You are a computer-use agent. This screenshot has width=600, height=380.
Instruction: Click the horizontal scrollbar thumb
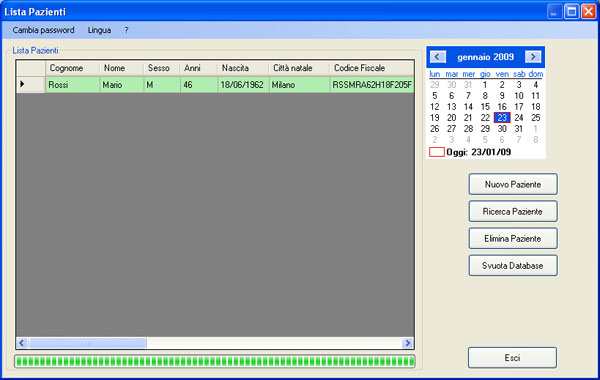(87, 343)
